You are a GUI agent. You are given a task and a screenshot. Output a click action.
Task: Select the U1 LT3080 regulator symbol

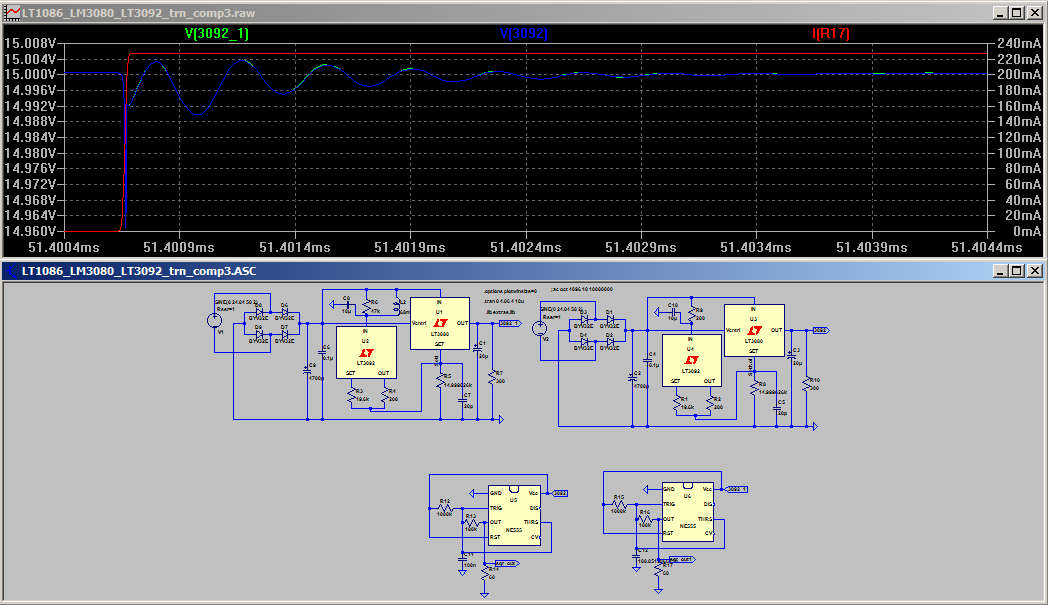pos(440,324)
